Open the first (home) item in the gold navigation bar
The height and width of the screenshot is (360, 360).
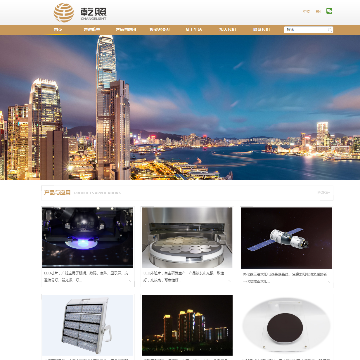pos(58,30)
